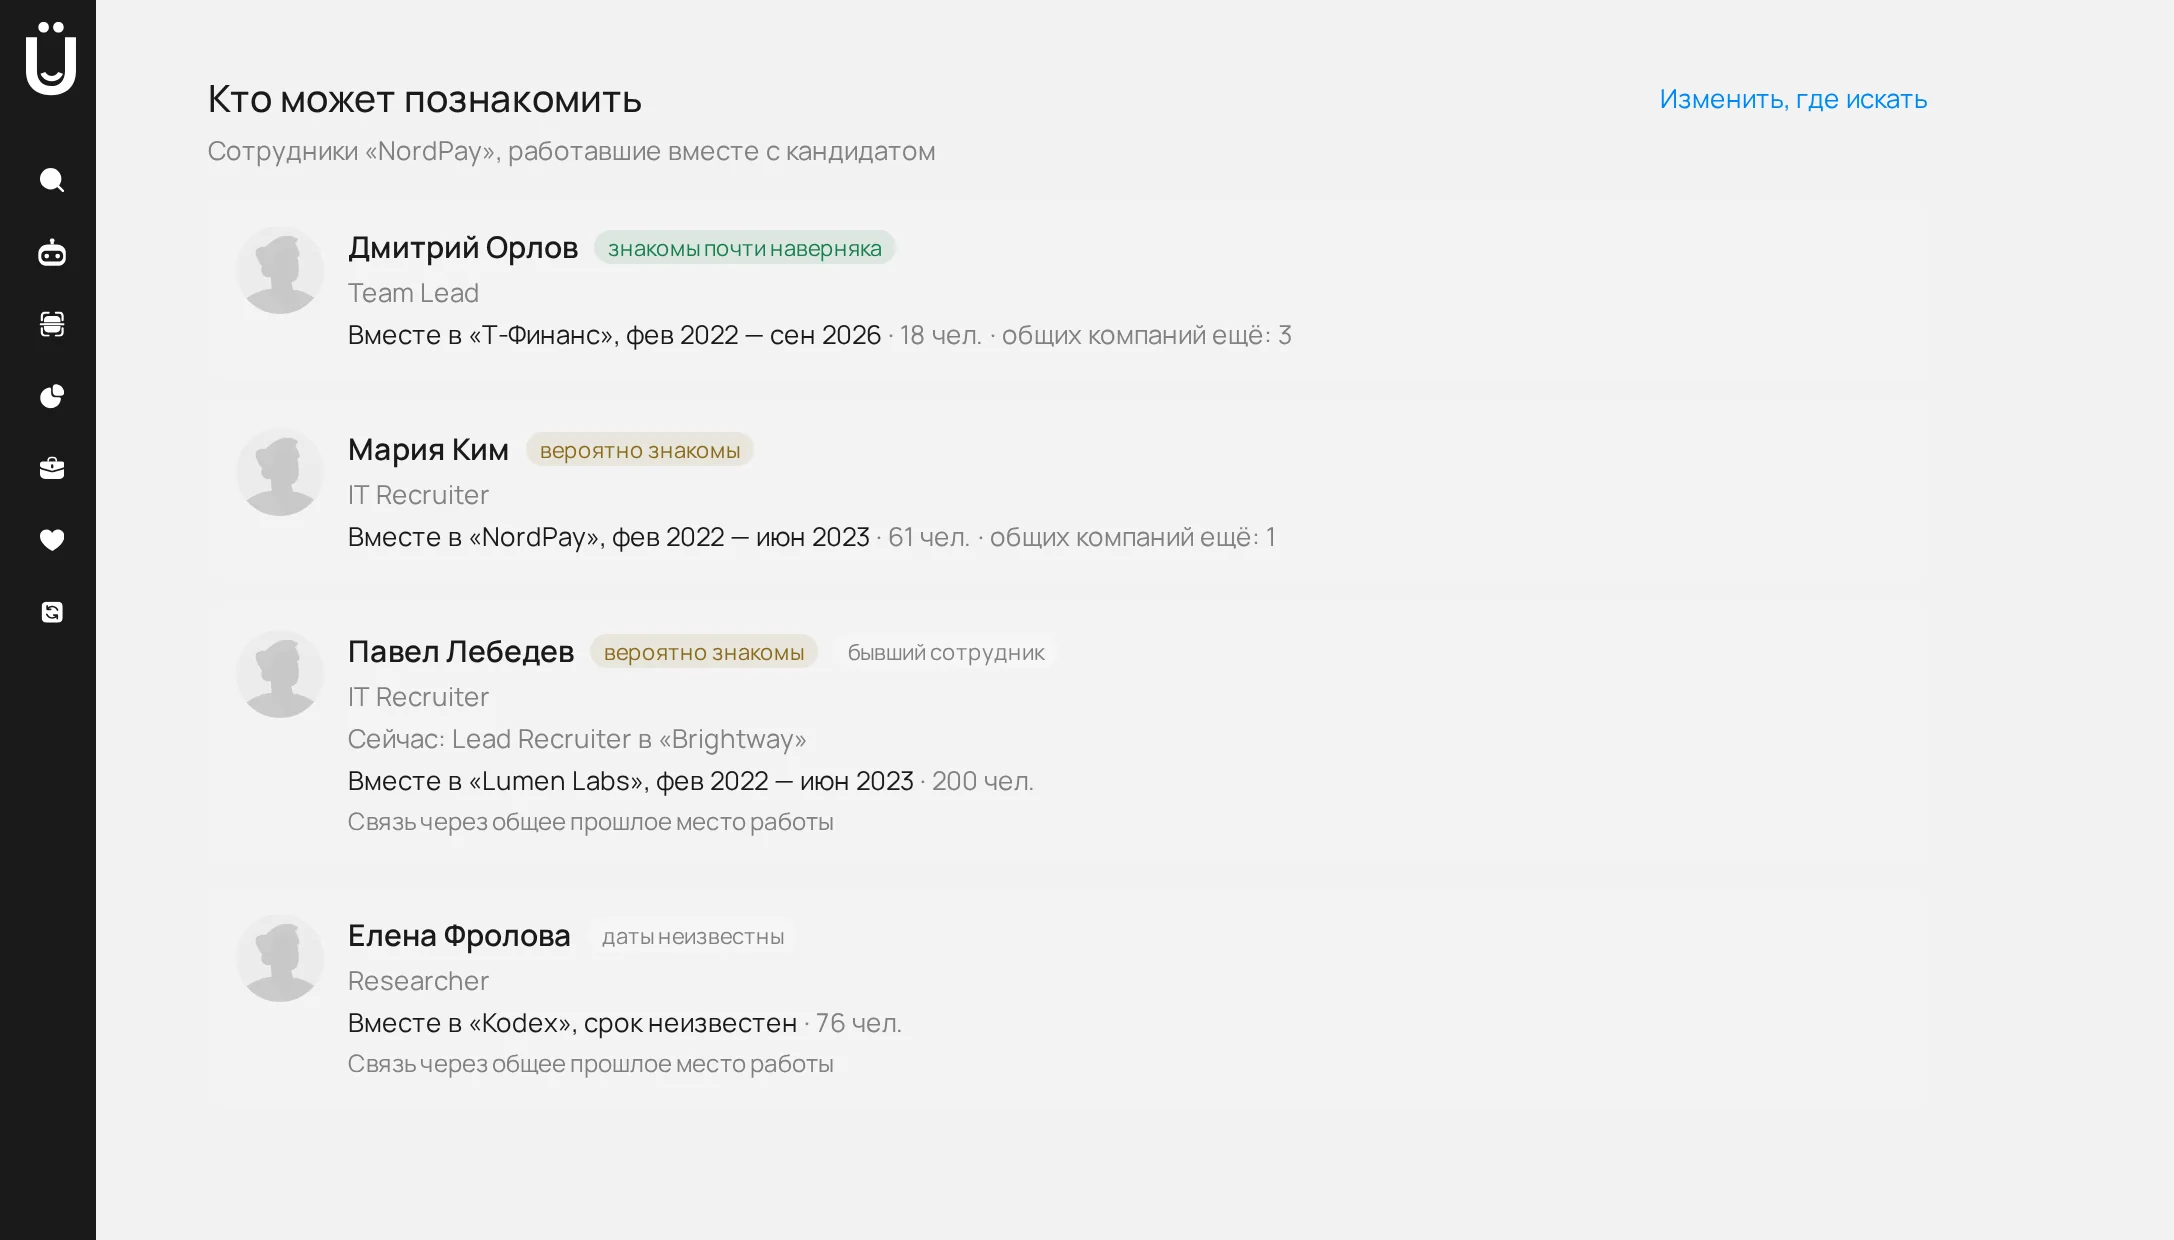The image size is (2174, 1240).
Task: Click Мария Ким's avatar picture
Action: point(280,472)
